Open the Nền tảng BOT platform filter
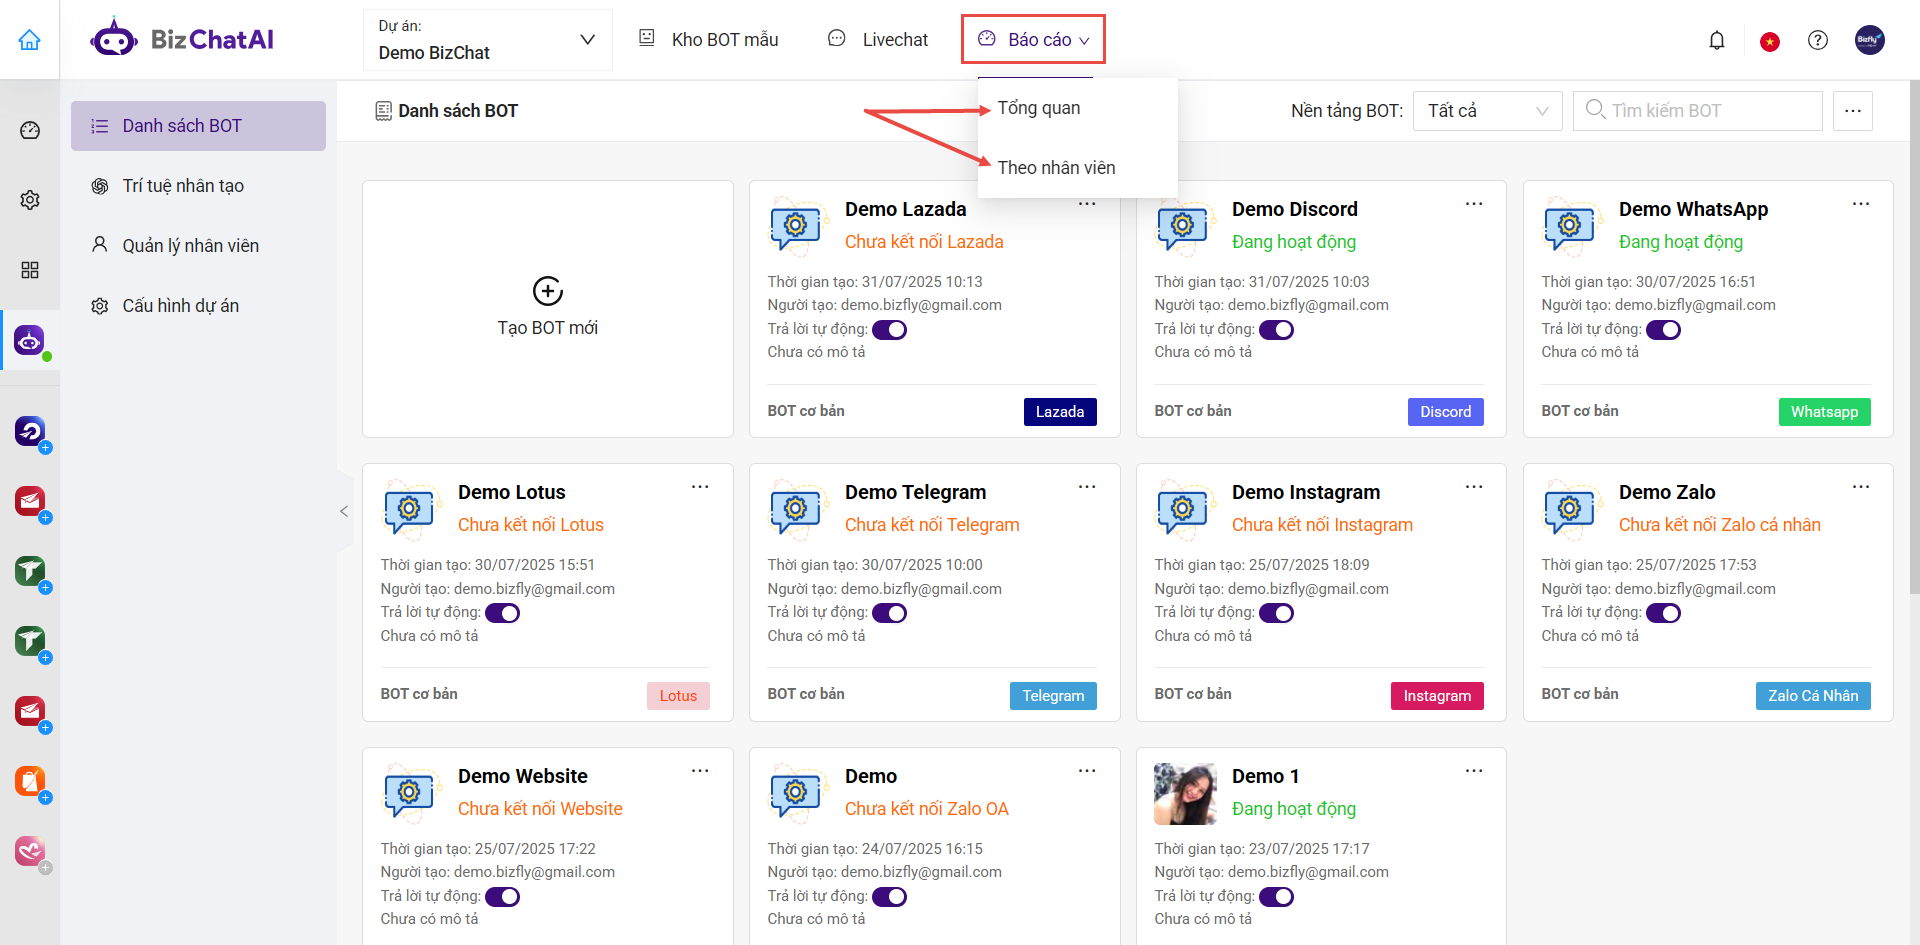Image resolution: width=1920 pixels, height=945 pixels. (x=1487, y=111)
